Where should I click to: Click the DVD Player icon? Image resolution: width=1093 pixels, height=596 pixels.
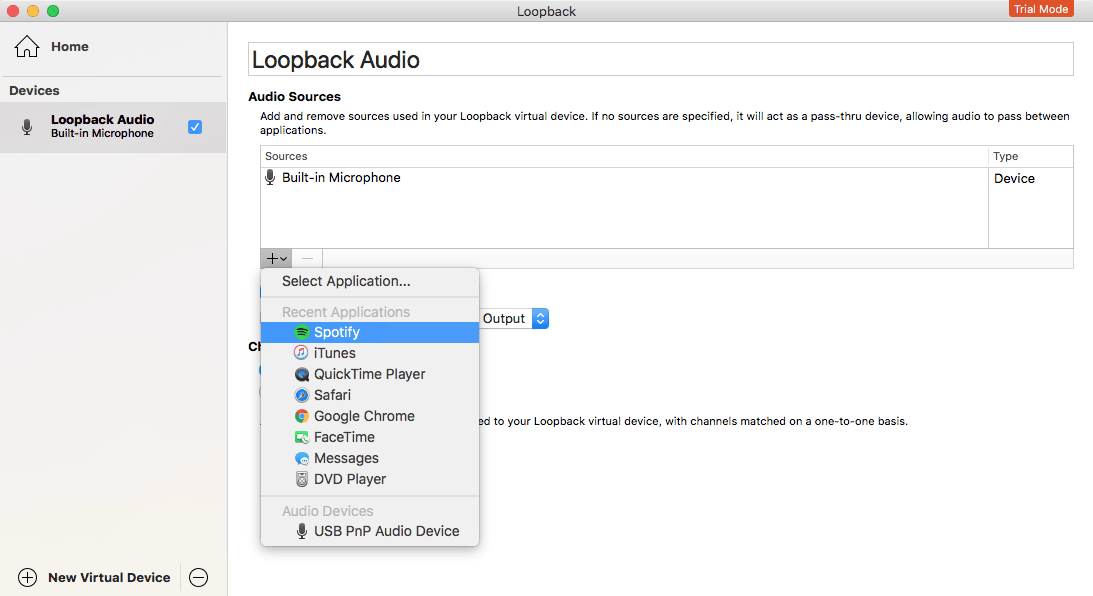coord(301,479)
